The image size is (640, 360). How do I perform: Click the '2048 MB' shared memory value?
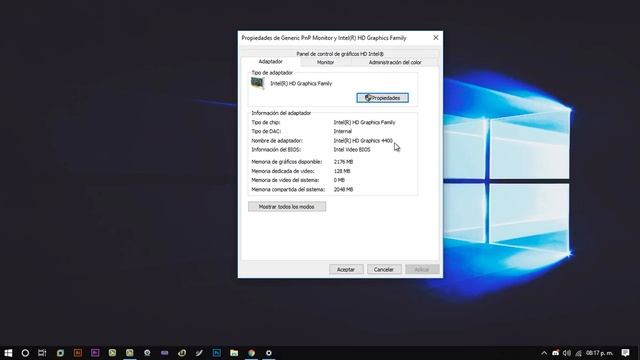click(x=343, y=190)
